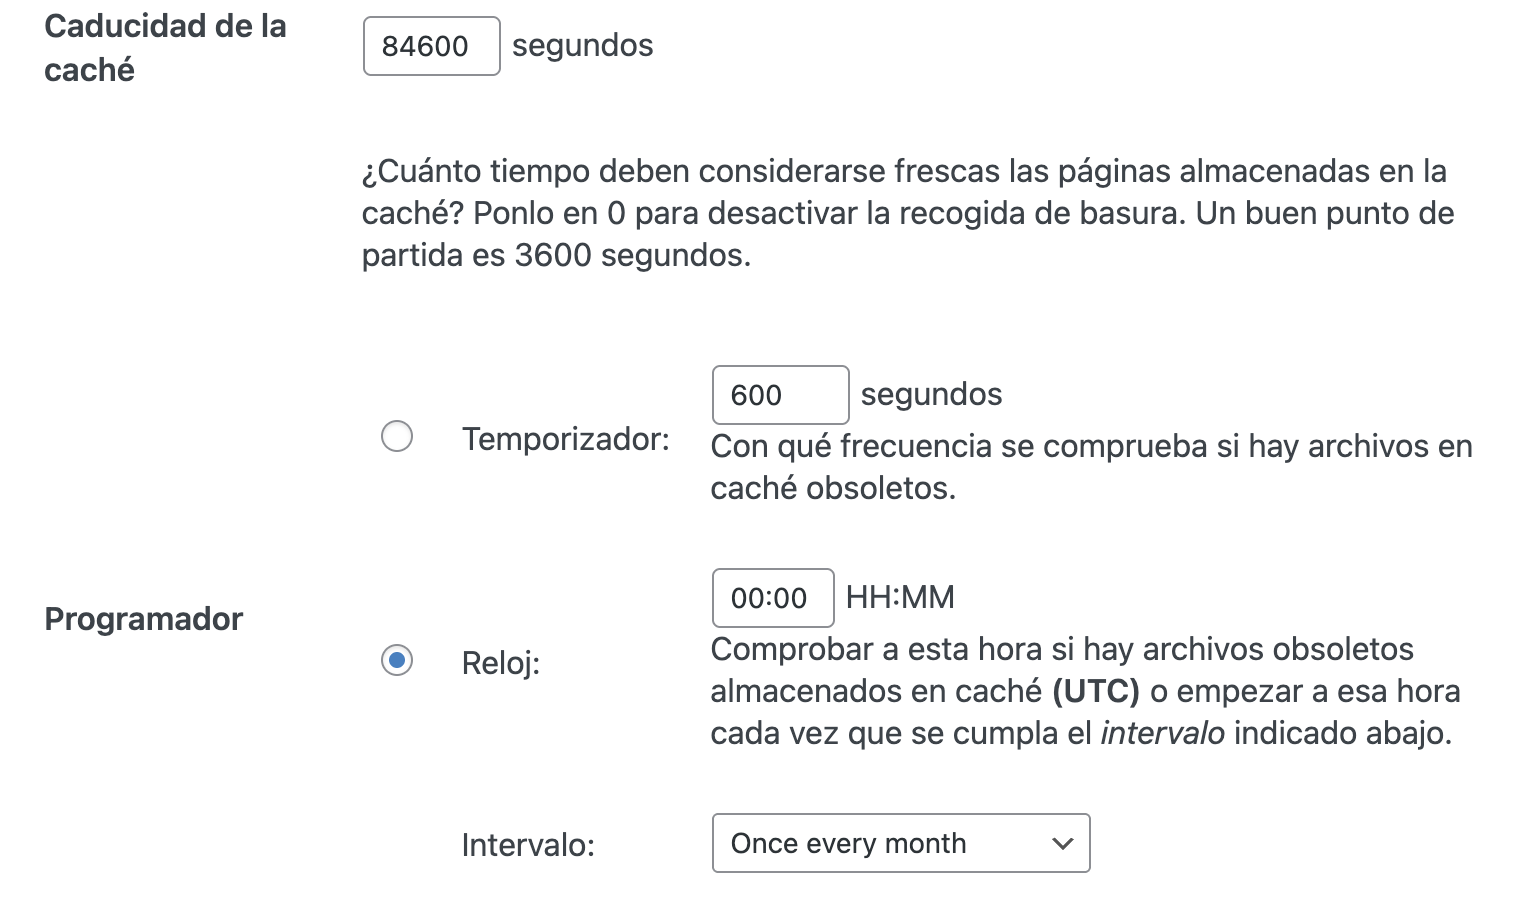
Task: Click the "Caducidad de la caché" heading
Action: click(x=165, y=47)
